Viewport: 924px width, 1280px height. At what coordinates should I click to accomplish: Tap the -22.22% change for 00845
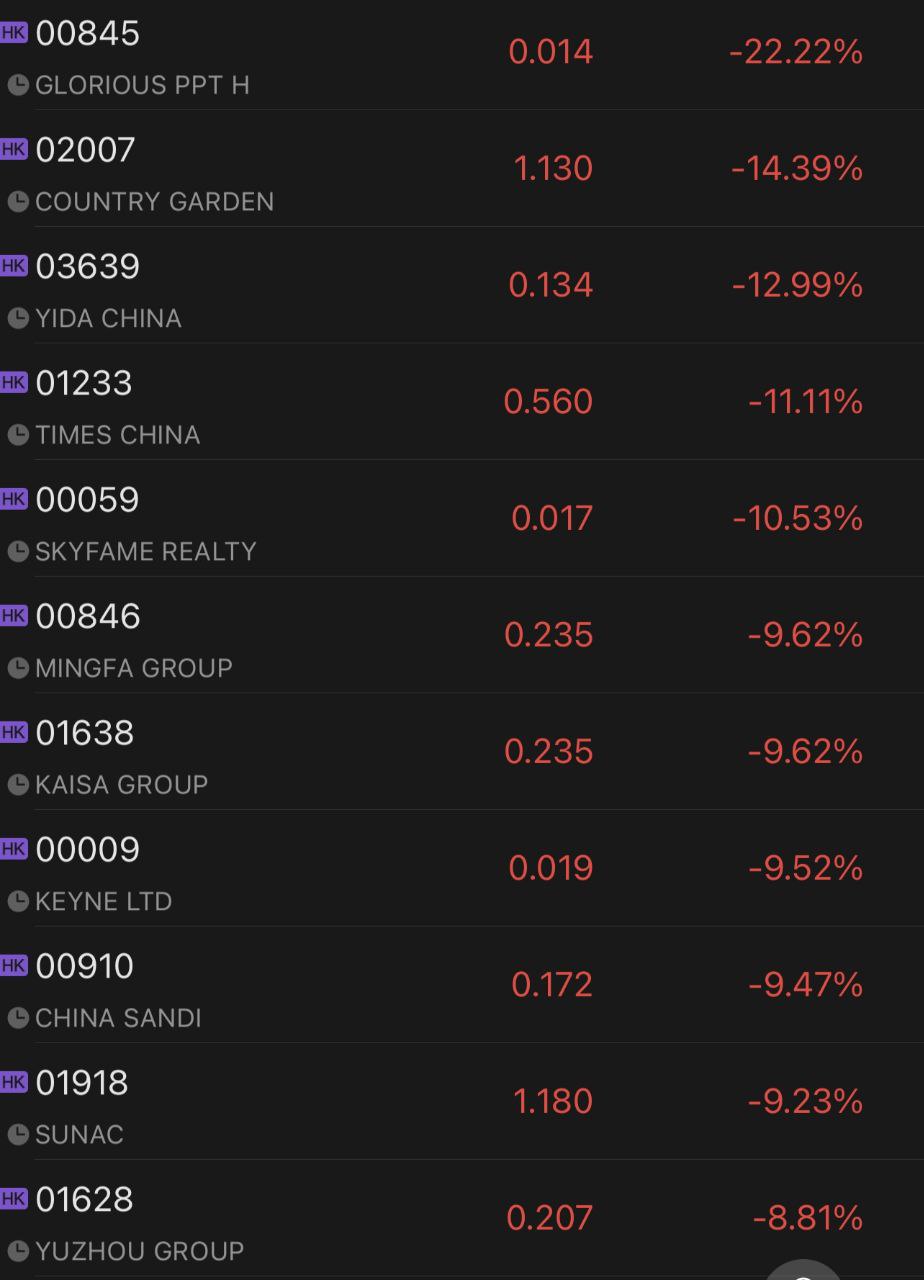tap(796, 52)
